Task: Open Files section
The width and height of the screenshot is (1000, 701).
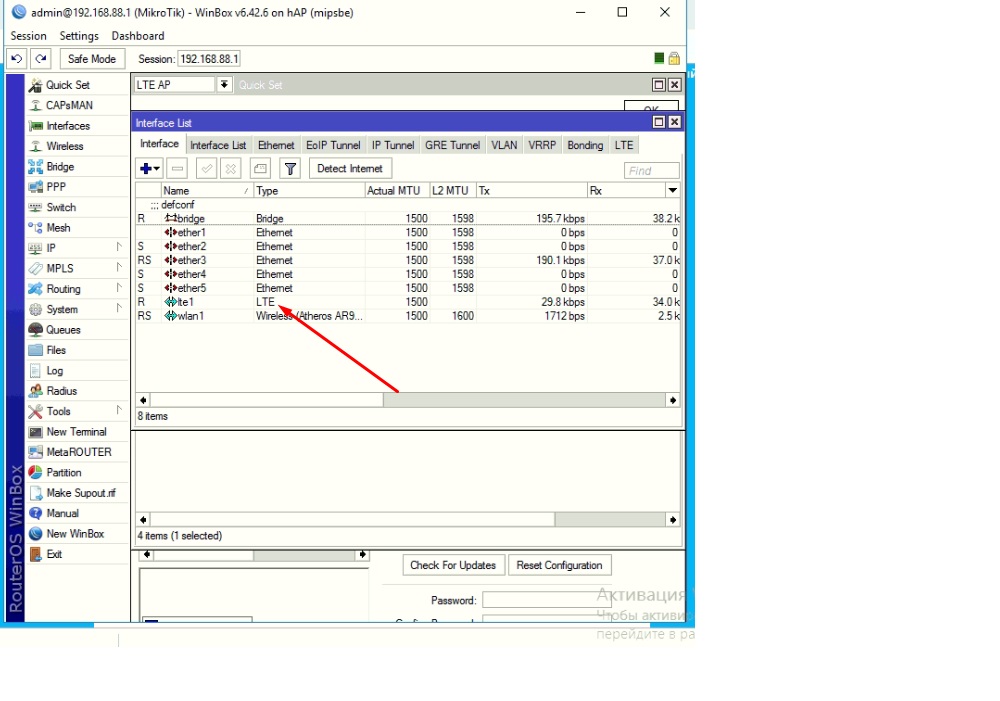Action: [x=55, y=350]
